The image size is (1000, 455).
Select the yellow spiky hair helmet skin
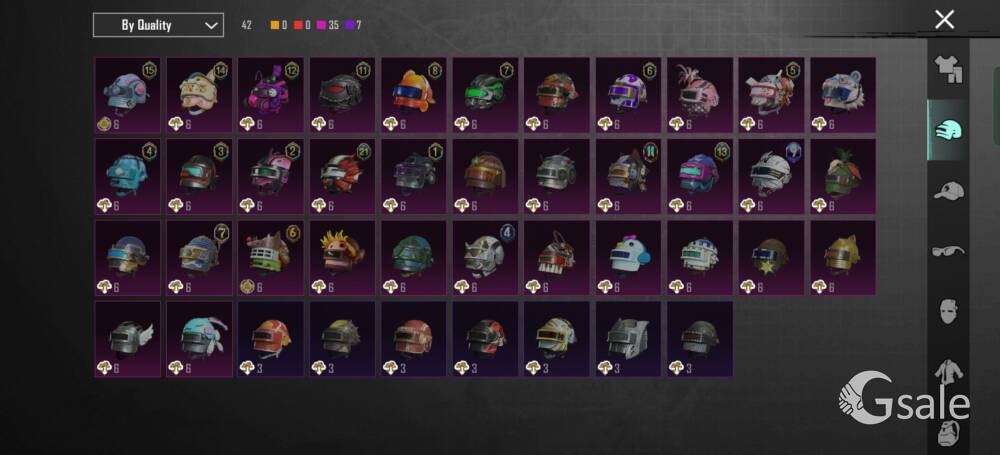pyautogui.click(x=343, y=258)
